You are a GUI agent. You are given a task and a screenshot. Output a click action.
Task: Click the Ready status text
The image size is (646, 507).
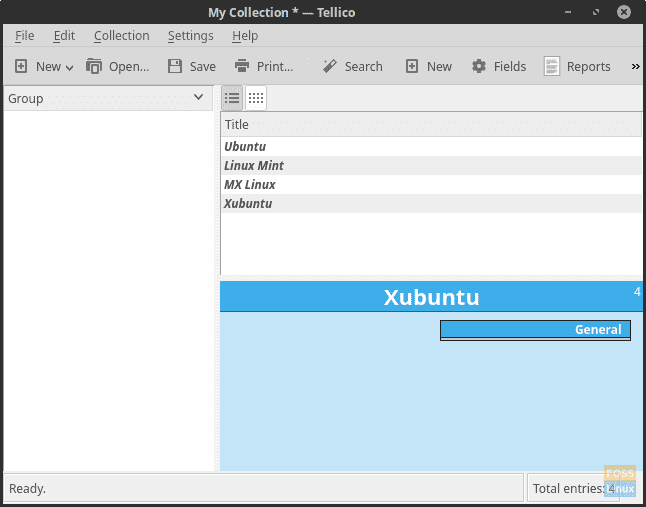(27, 488)
